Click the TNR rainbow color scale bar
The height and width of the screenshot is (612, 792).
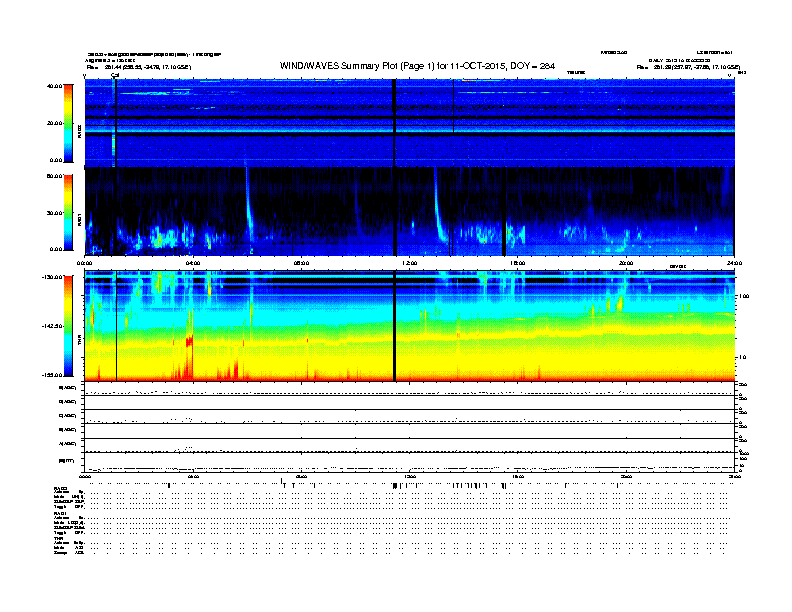click(x=68, y=326)
